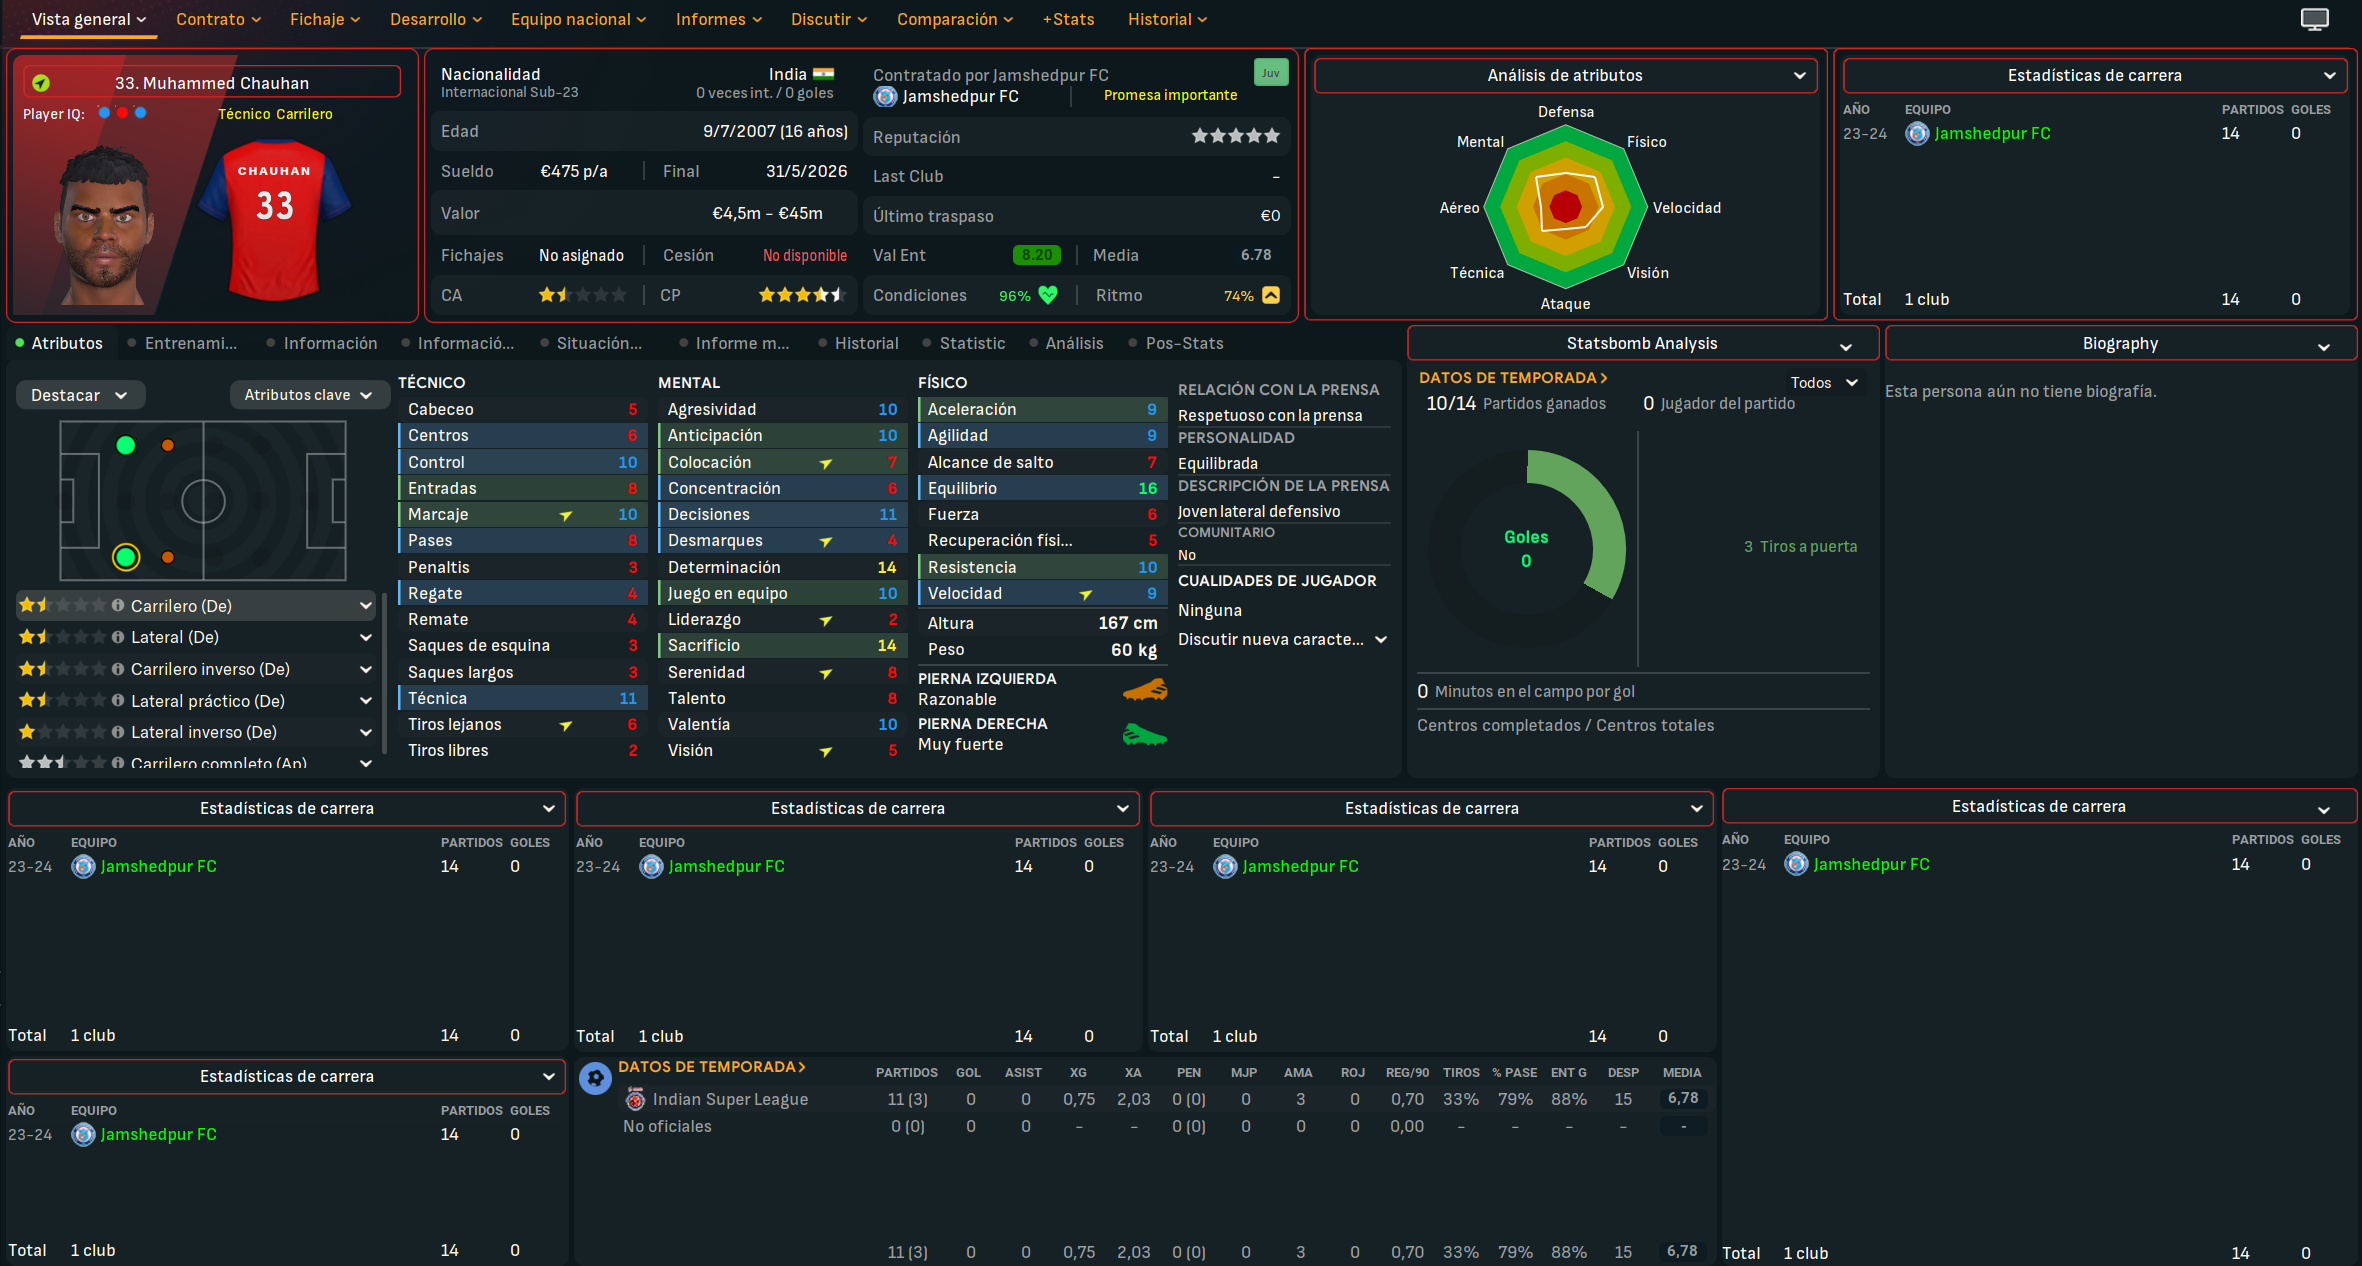Open the Atributos clave dropdown
This screenshot has height=1266, width=2362.
[x=310, y=395]
